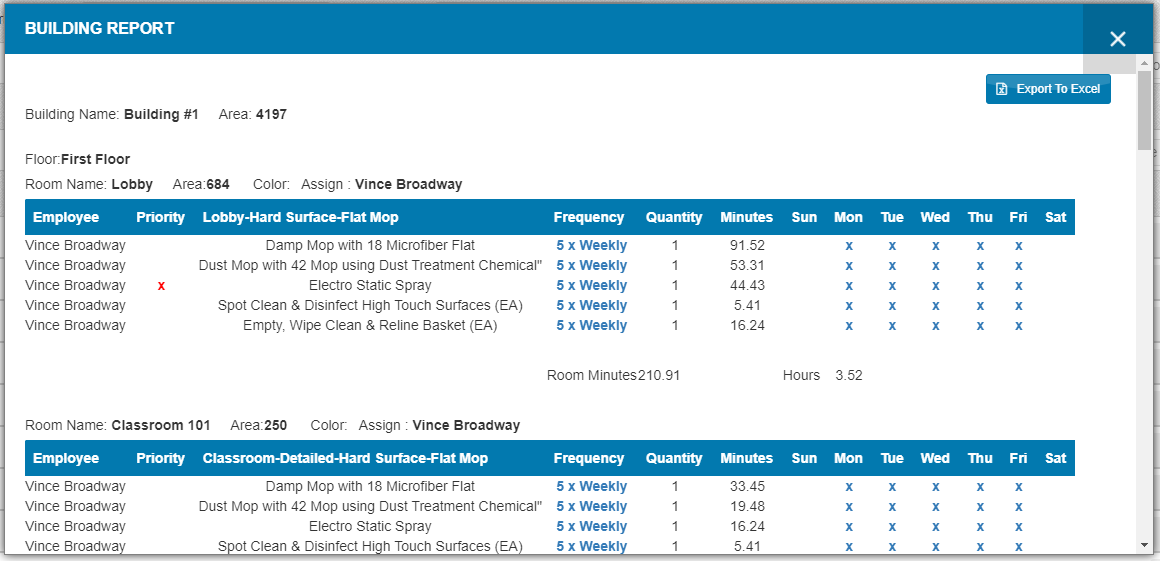Open frequency link for Classroom Electro Static Spray
The width and height of the screenshot is (1160, 561).
click(x=591, y=527)
